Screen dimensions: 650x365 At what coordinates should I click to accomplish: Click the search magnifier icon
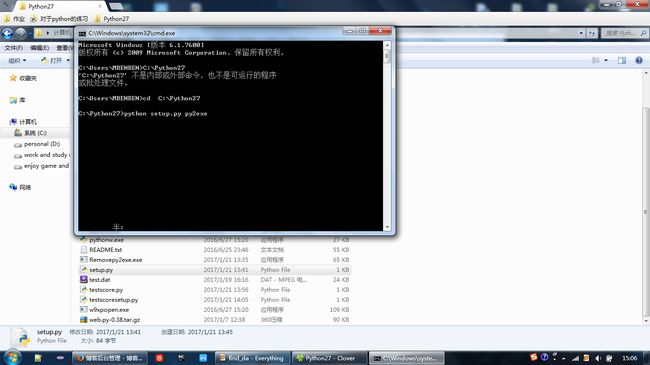(x=644, y=33)
